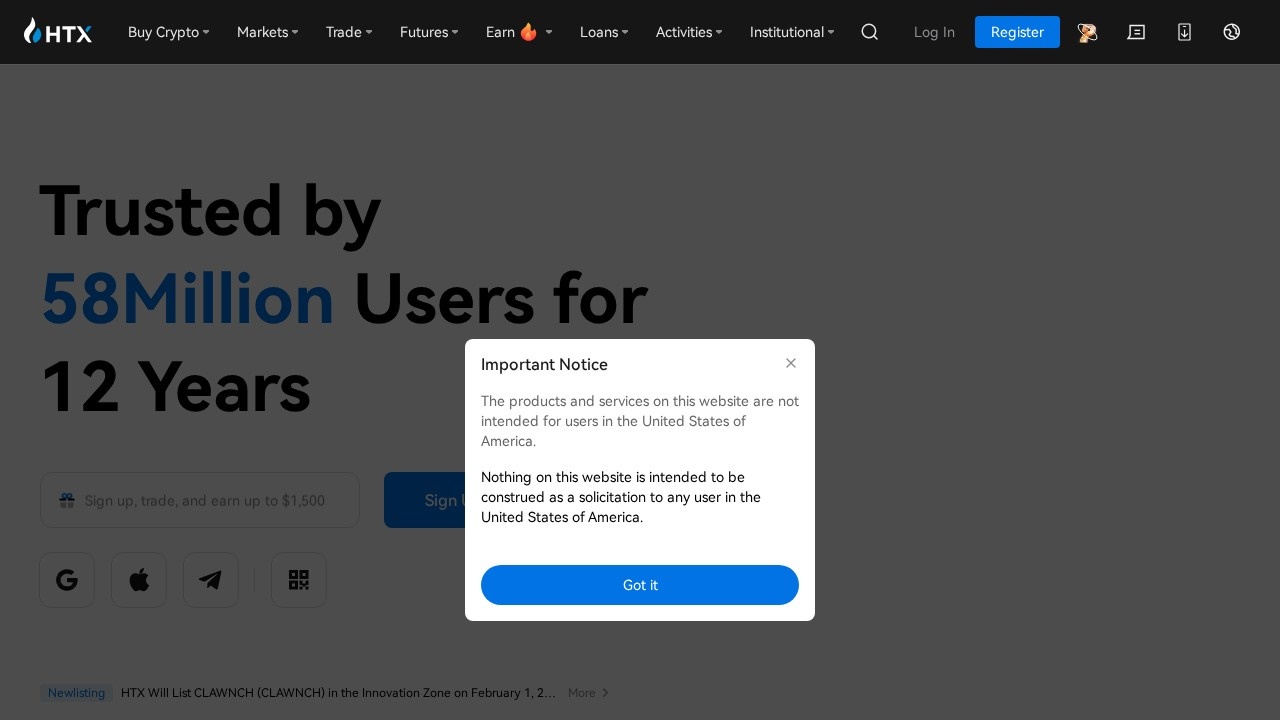The image size is (1280, 720).
Task: Expand the Earn dropdown menu
Action: (518, 32)
